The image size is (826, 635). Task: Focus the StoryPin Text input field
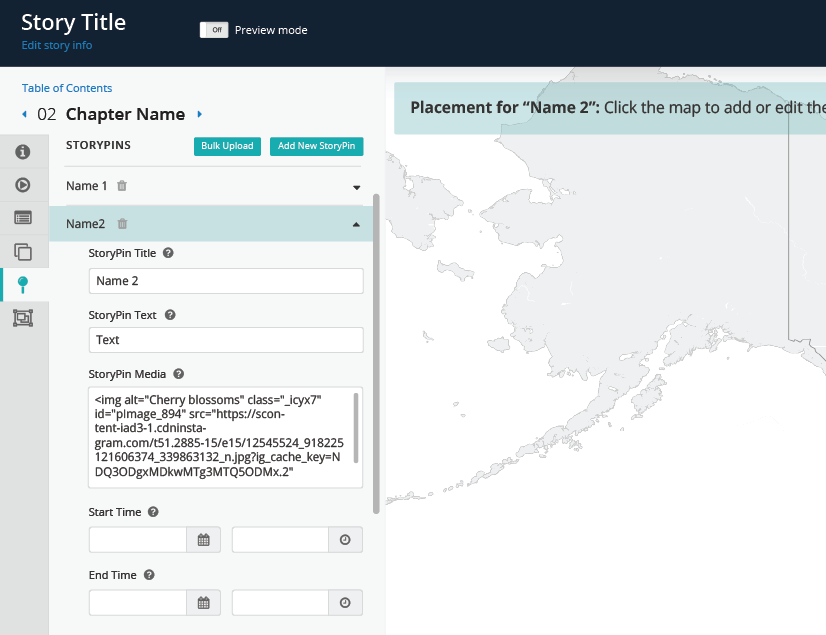[x=226, y=340]
